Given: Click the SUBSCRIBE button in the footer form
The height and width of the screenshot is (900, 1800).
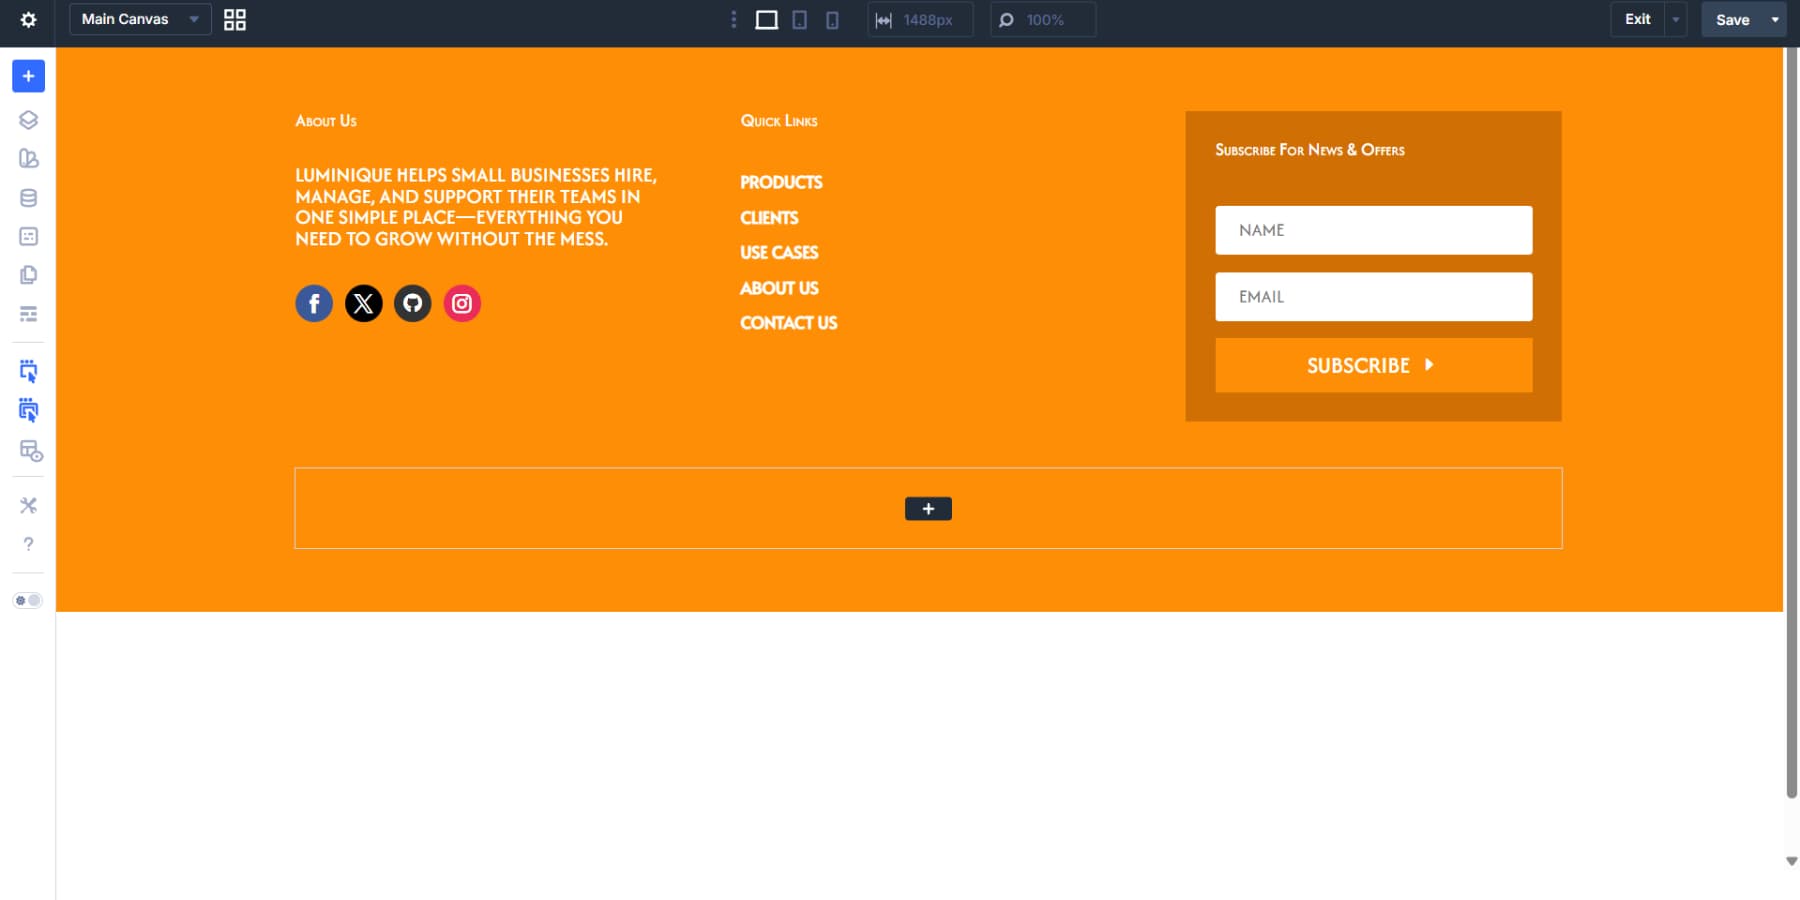Looking at the screenshot, I should pos(1372,365).
